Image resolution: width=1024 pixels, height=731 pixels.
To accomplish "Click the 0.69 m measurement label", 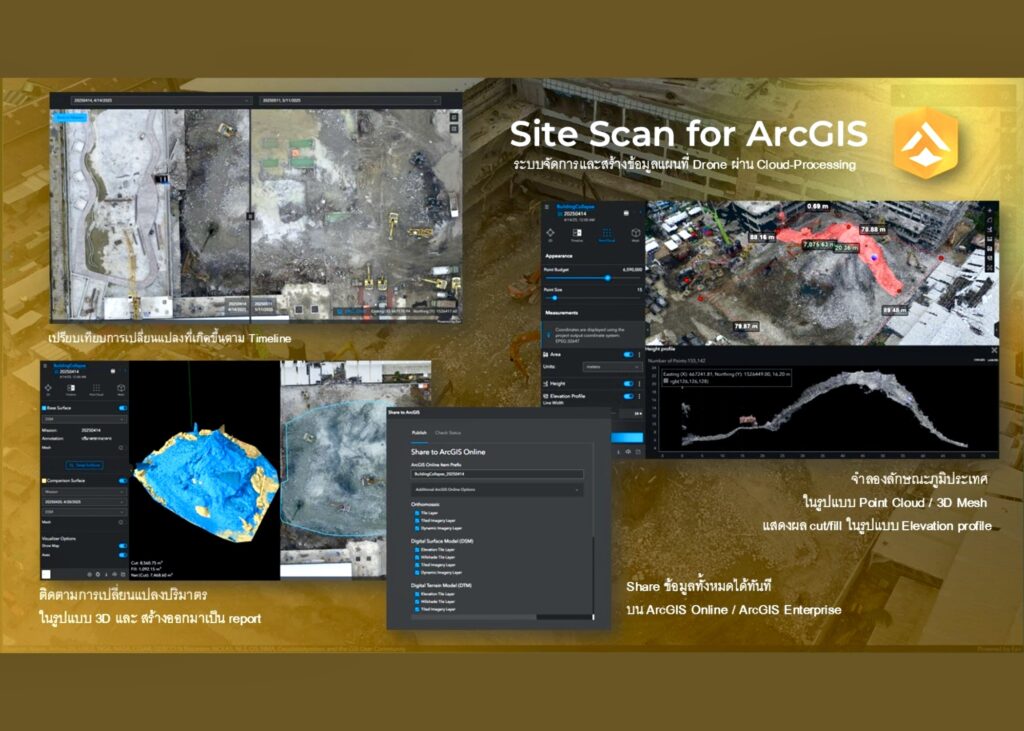I will coord(818,206).
